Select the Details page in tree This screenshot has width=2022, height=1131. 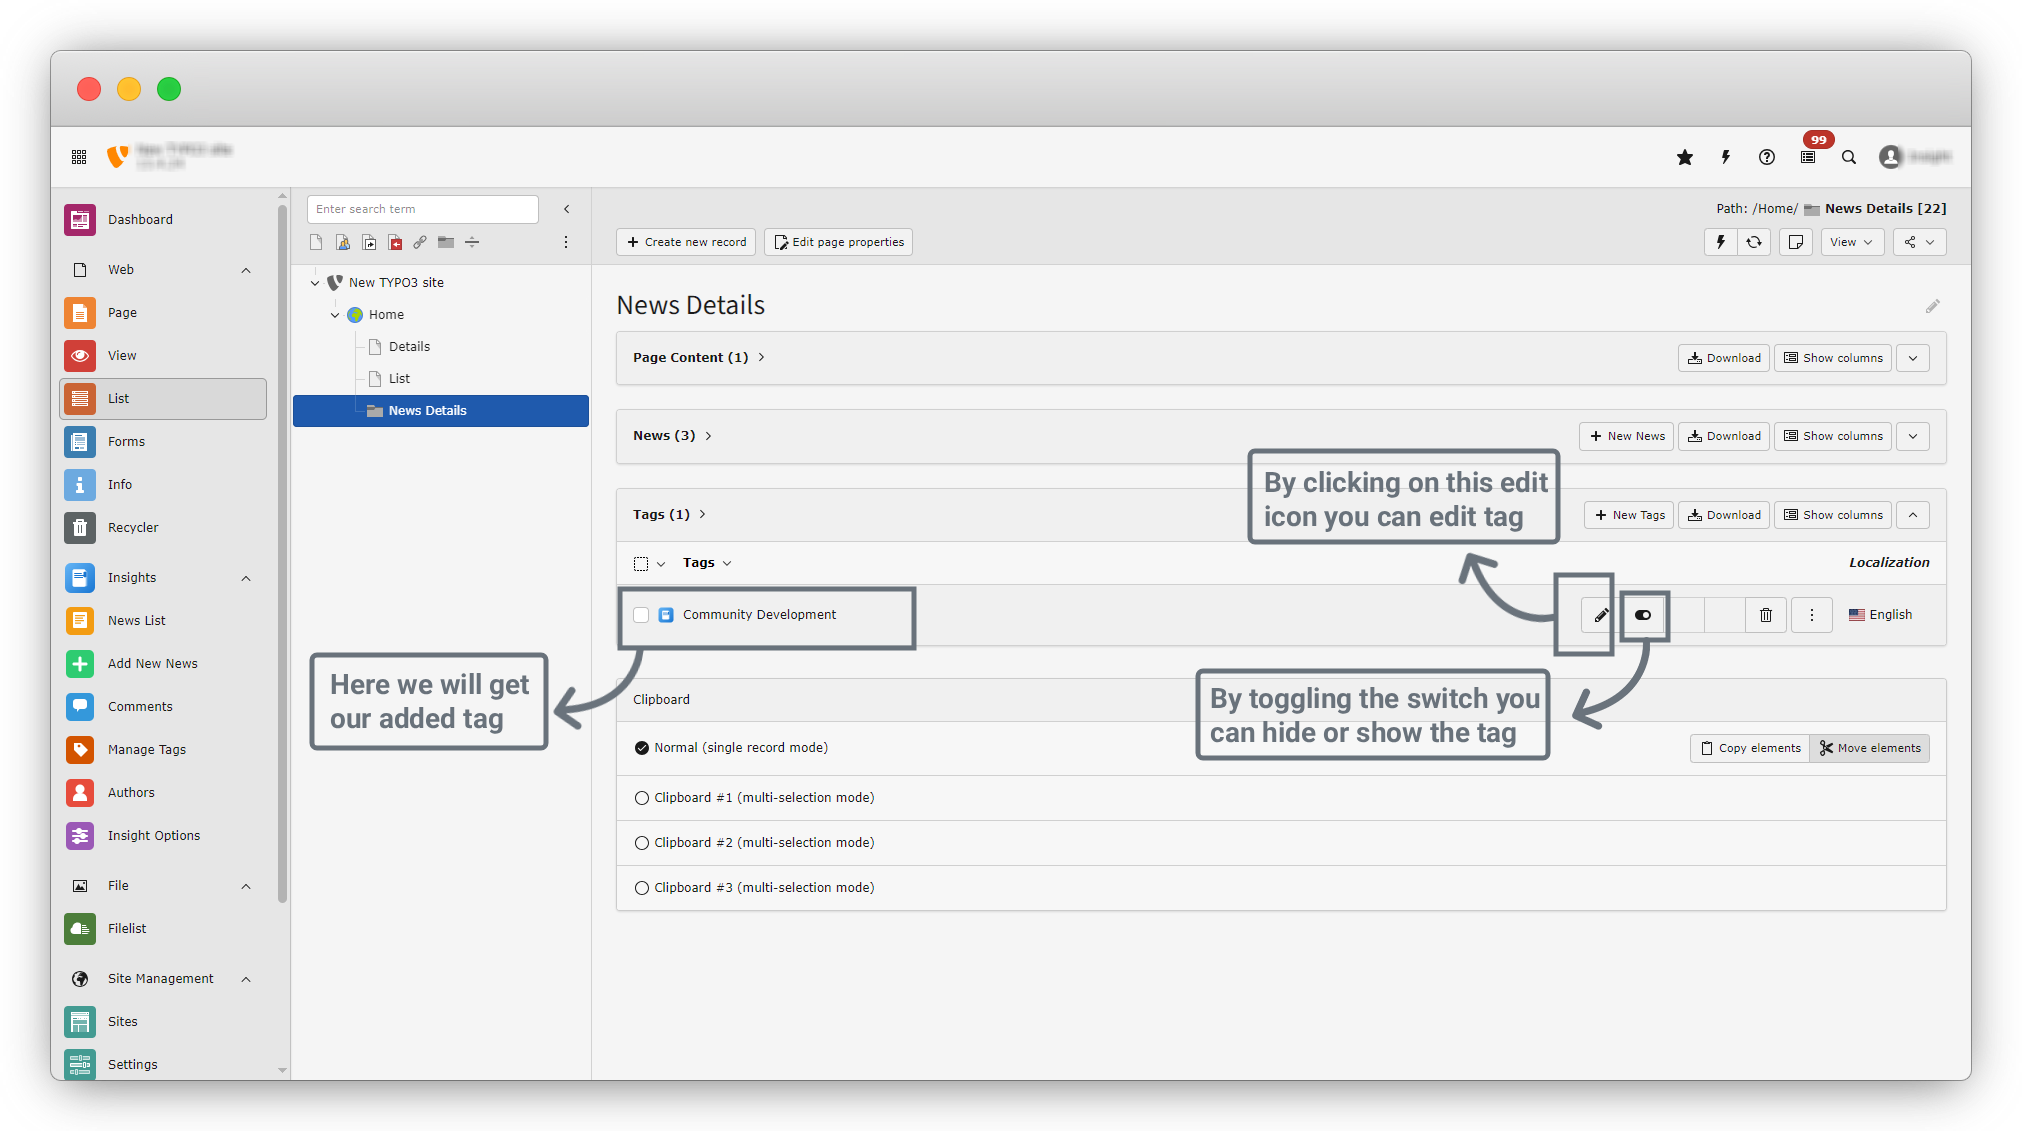click(409, 347)
